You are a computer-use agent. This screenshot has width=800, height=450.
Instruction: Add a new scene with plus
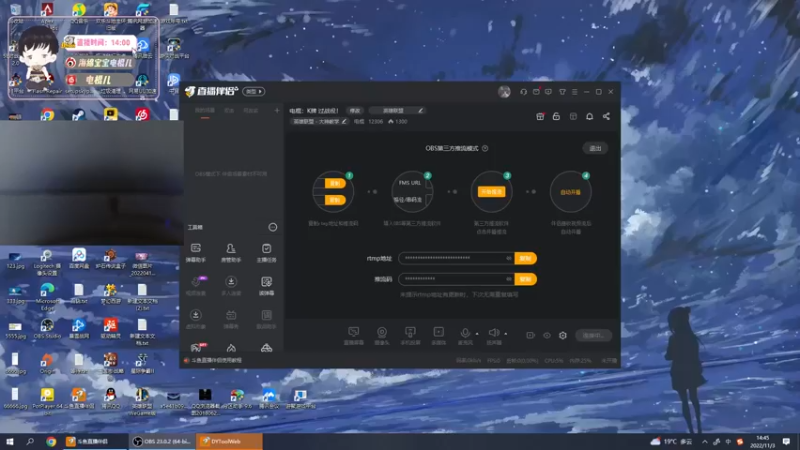tap(277, 110)
